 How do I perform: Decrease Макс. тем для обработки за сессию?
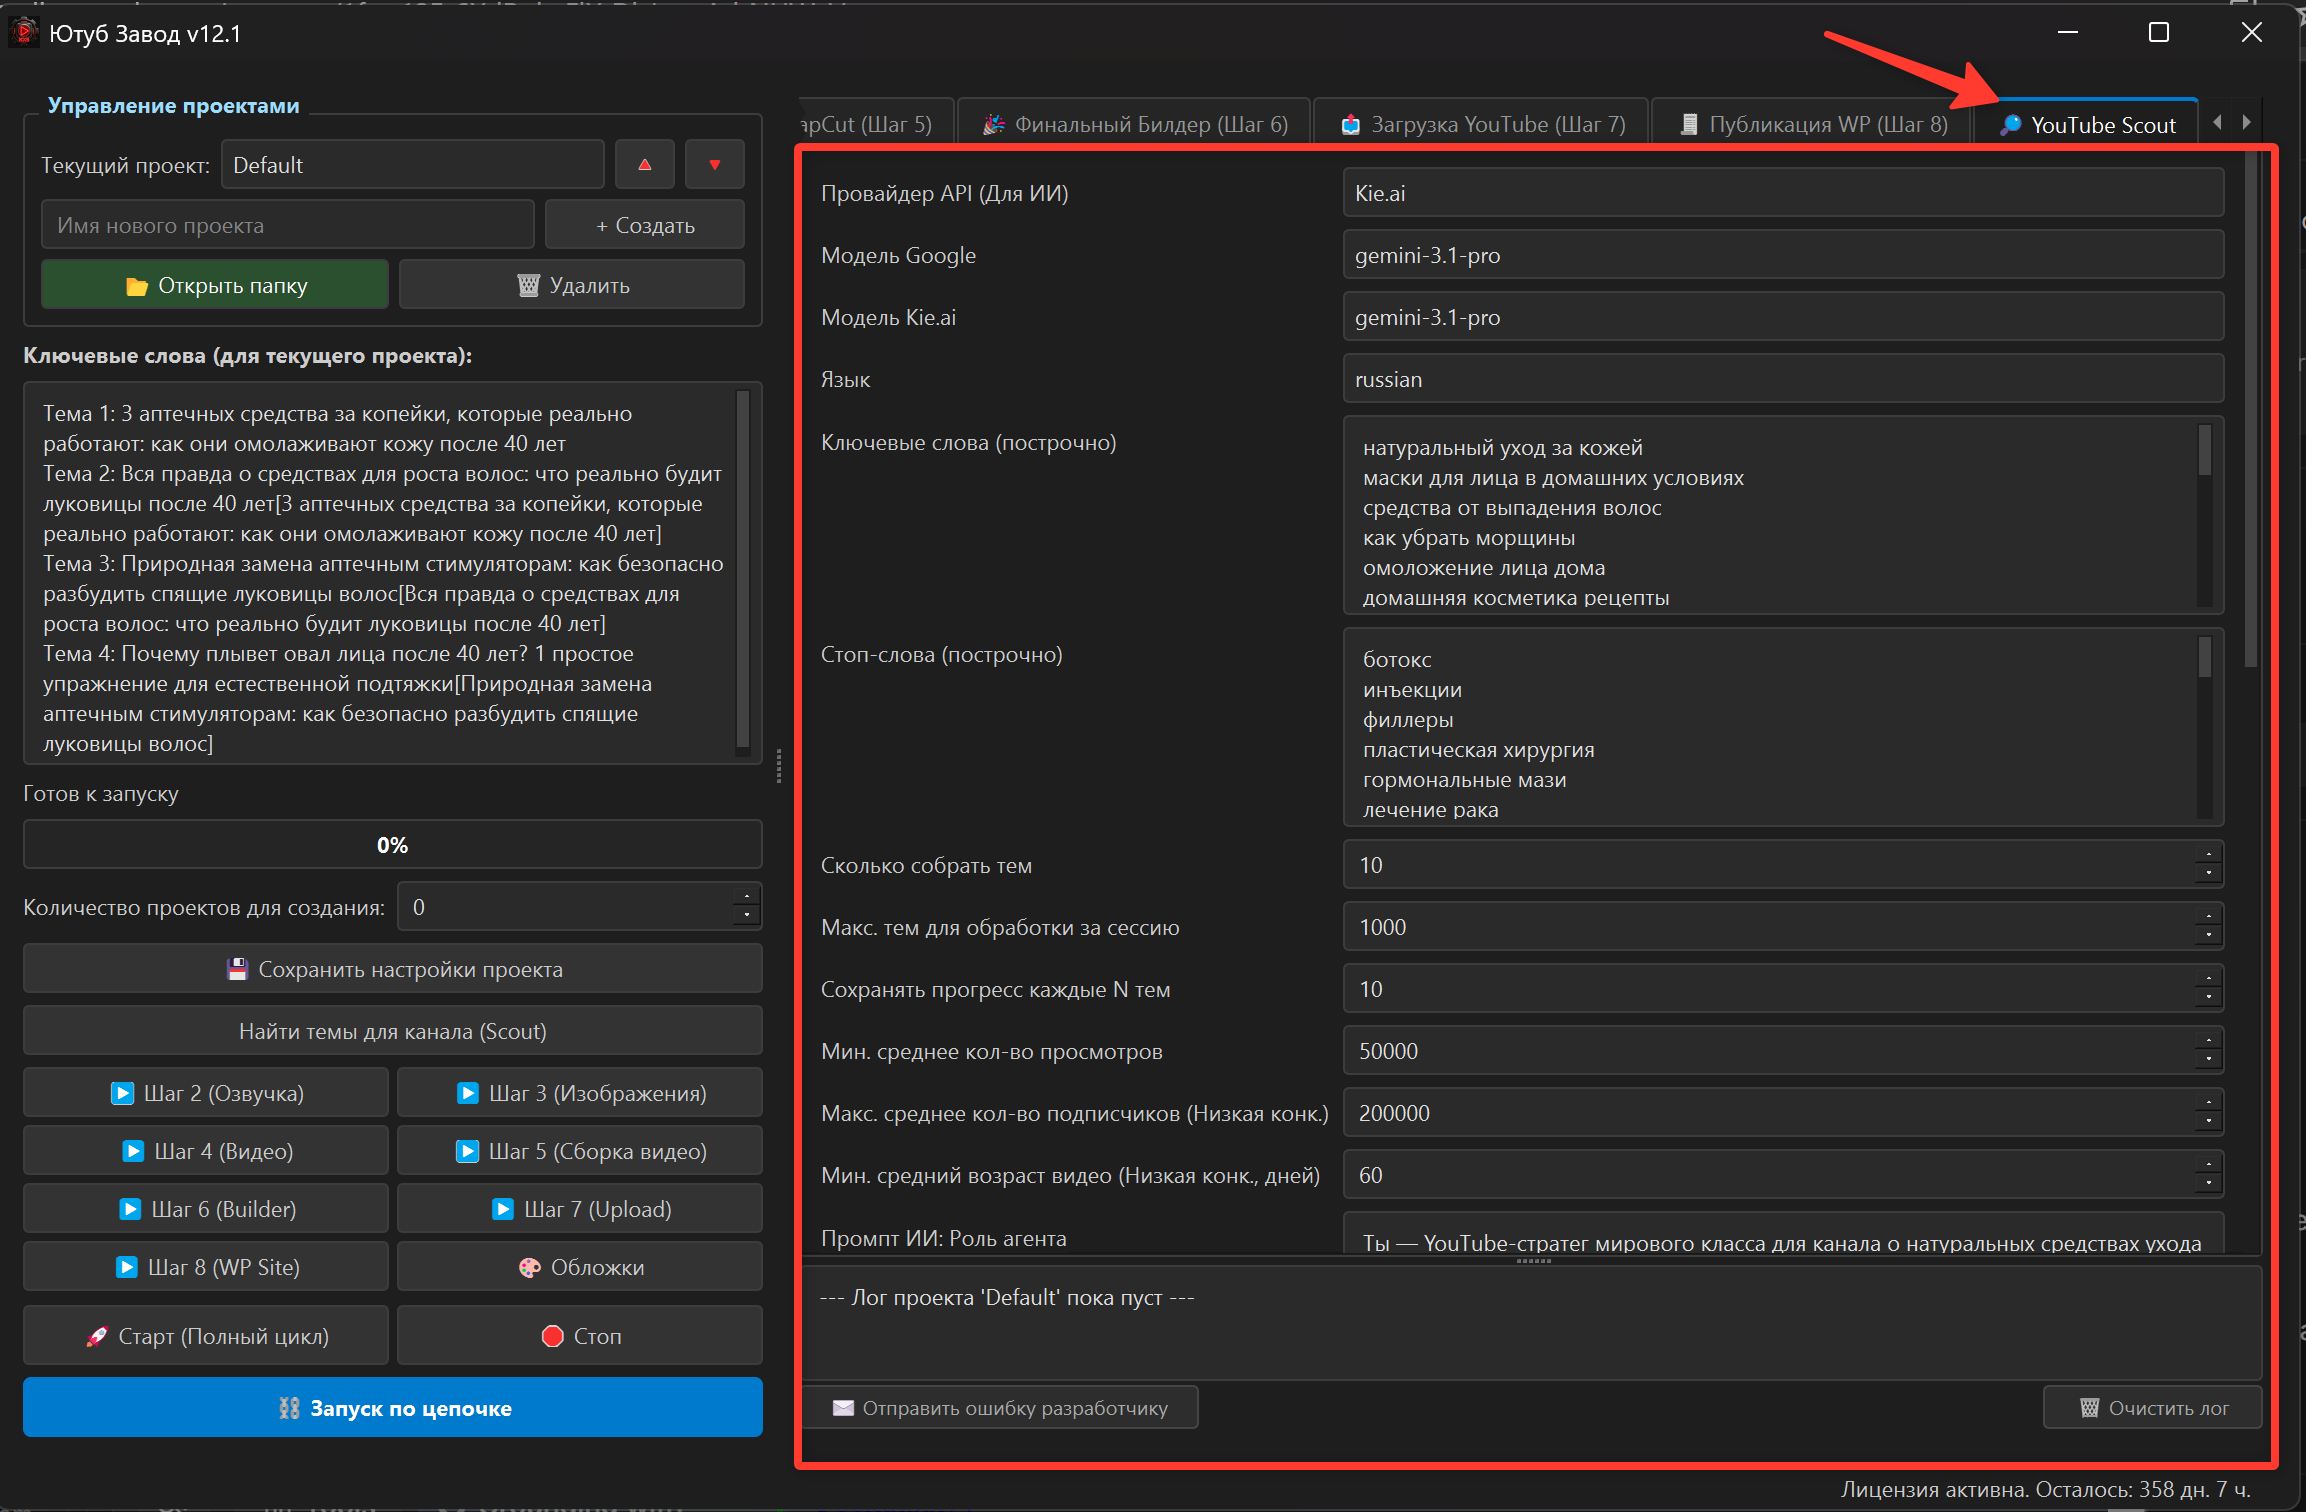click(x=2208, y=936)
